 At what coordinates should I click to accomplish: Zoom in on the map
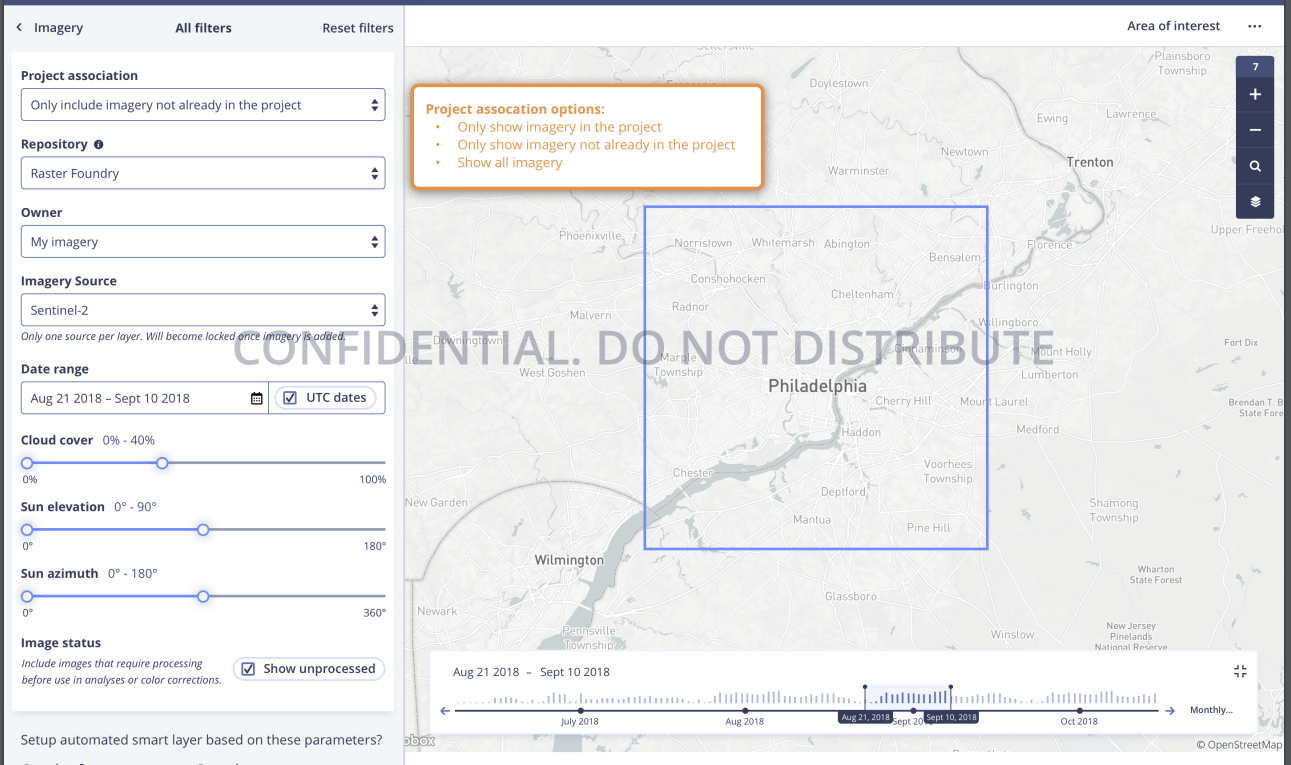[1255, 95]
